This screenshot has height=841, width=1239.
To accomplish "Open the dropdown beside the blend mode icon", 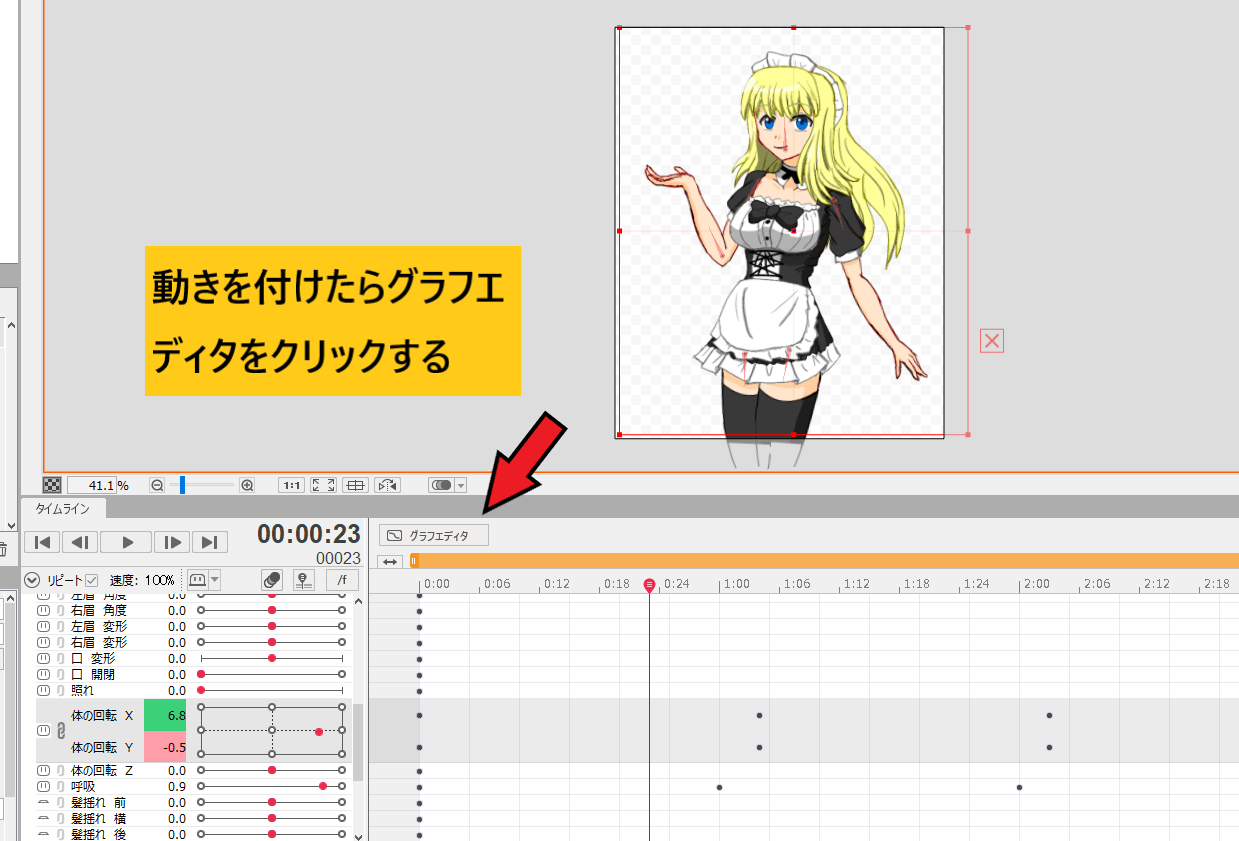I will (461, 485).
